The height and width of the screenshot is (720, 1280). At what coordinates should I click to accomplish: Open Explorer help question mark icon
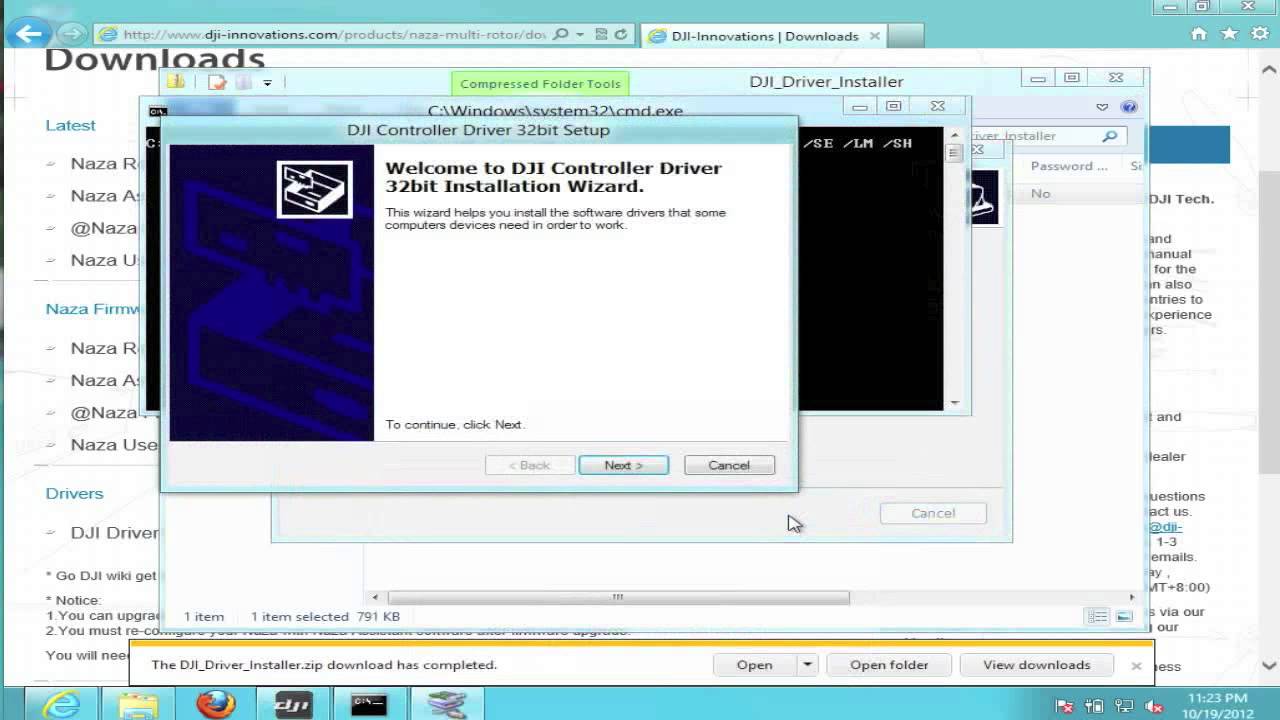1129,107
